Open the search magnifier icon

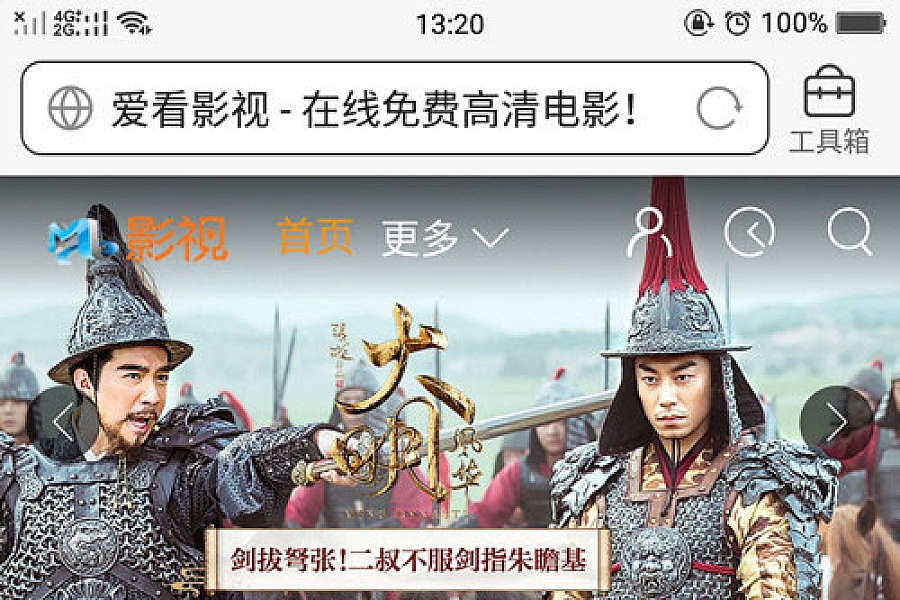[850, 231]
